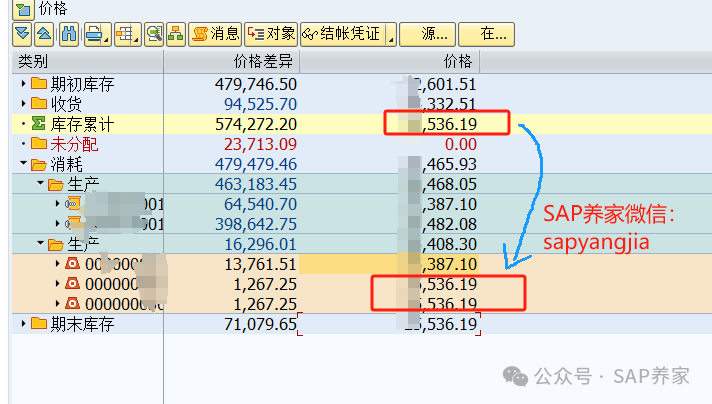Click the Find binoculars icon
Image resolution: width=712 pixels, height=404 pixels.
click(x=69, y=34)
